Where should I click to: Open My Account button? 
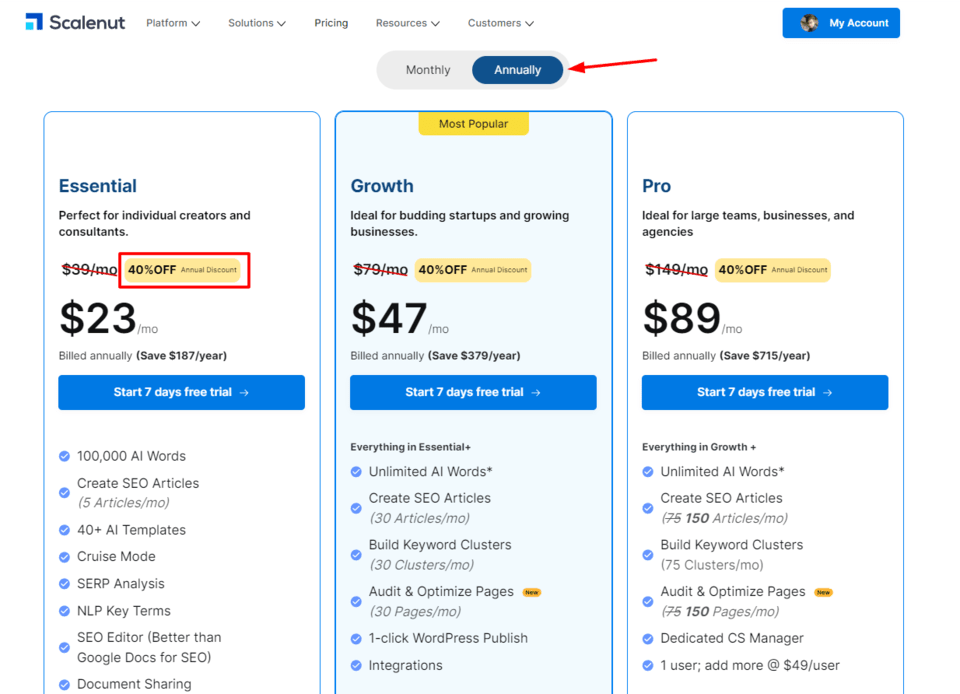(857, 23)
